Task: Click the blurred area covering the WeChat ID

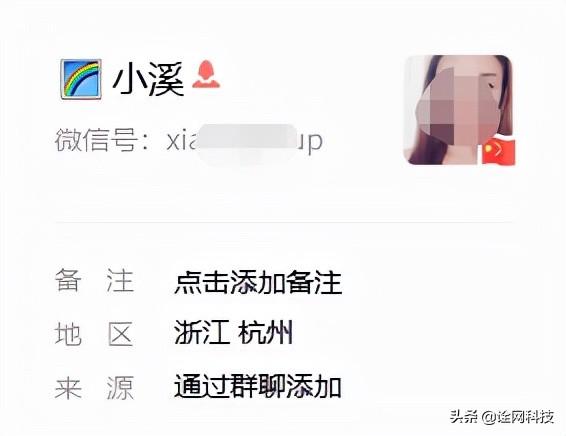Action: [x=247, y=144]
